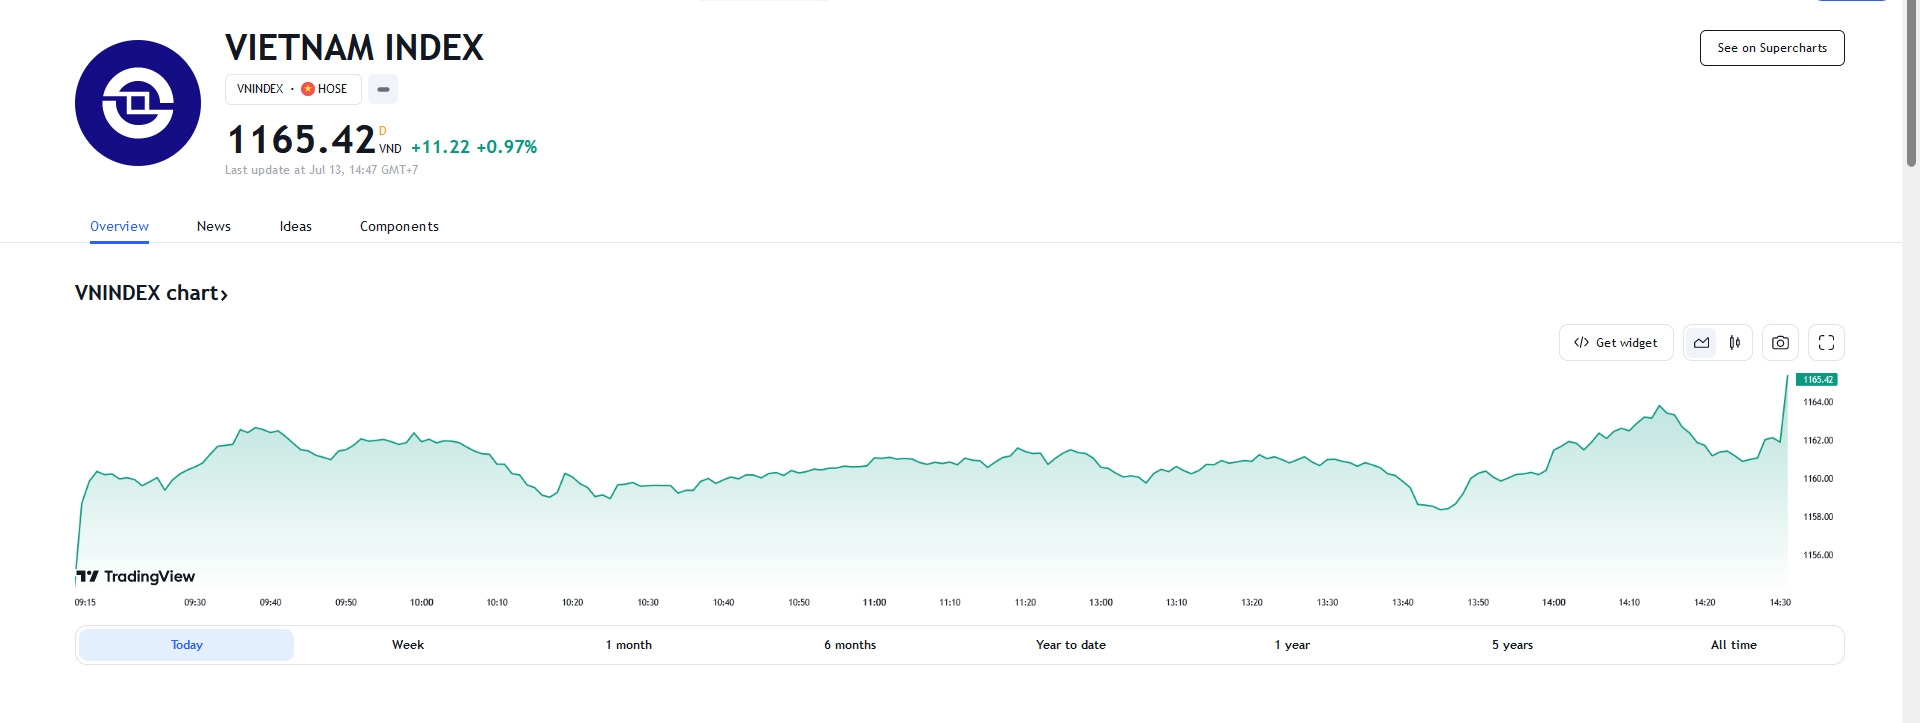This screenshot has width=1920, height=723.
Task: Switch to the area chart style icon
Action: click(x=1701, y=343)
